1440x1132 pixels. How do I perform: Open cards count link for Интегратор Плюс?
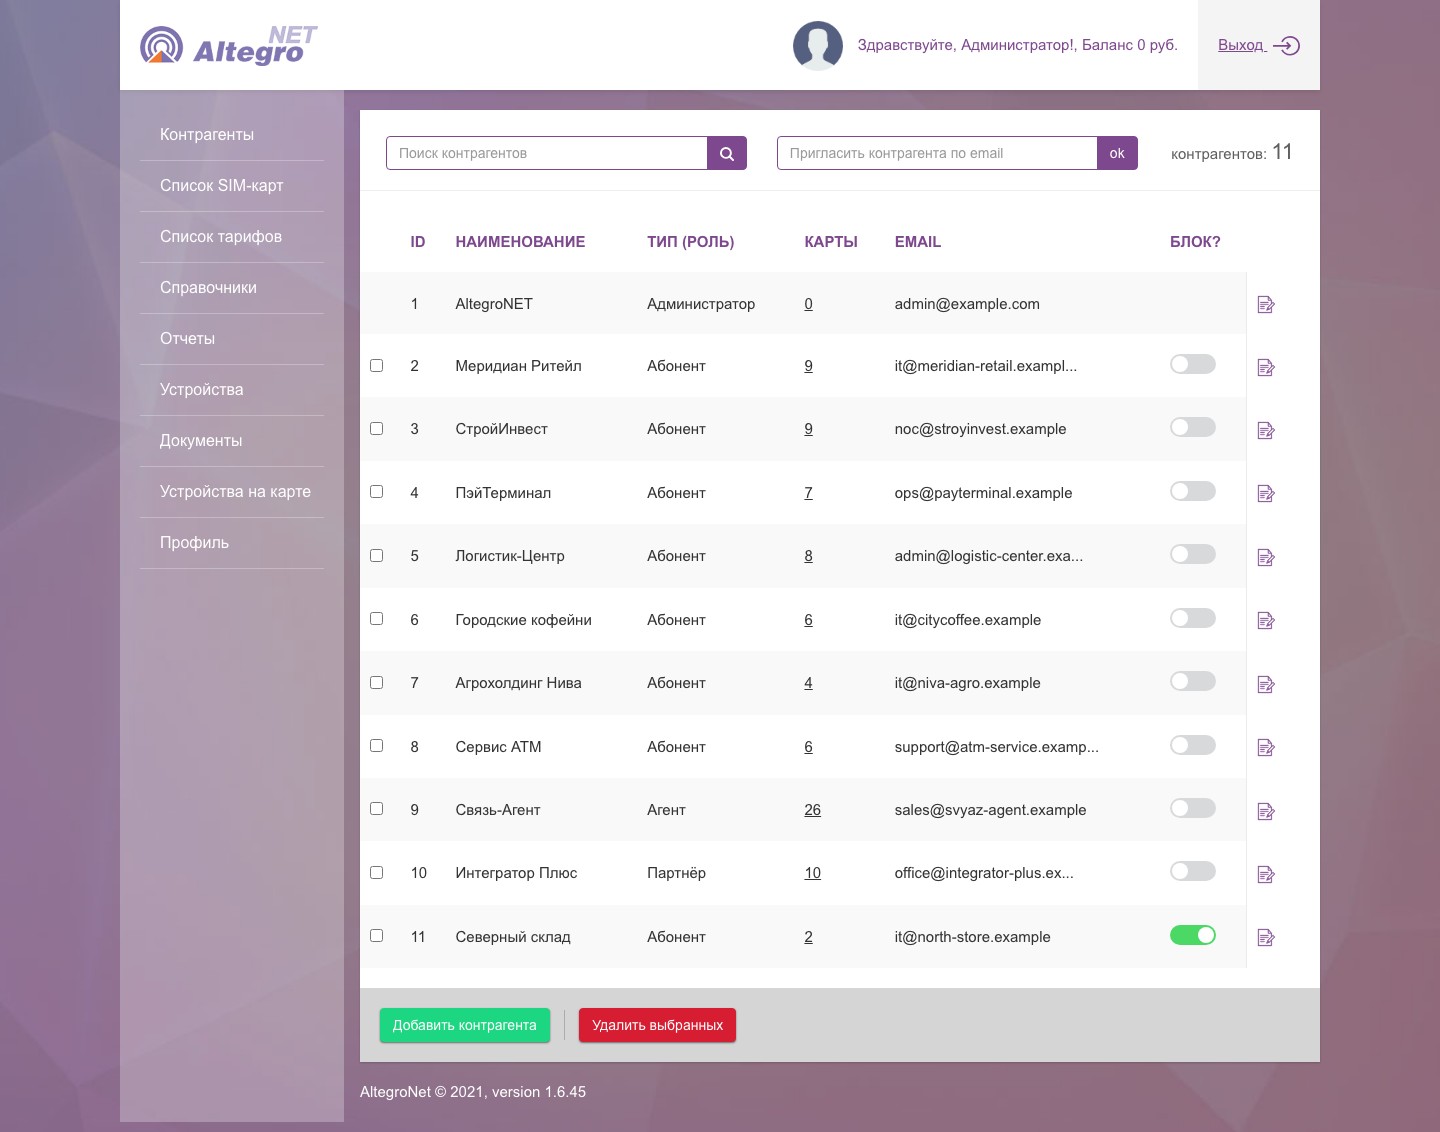tap(812, 873)
